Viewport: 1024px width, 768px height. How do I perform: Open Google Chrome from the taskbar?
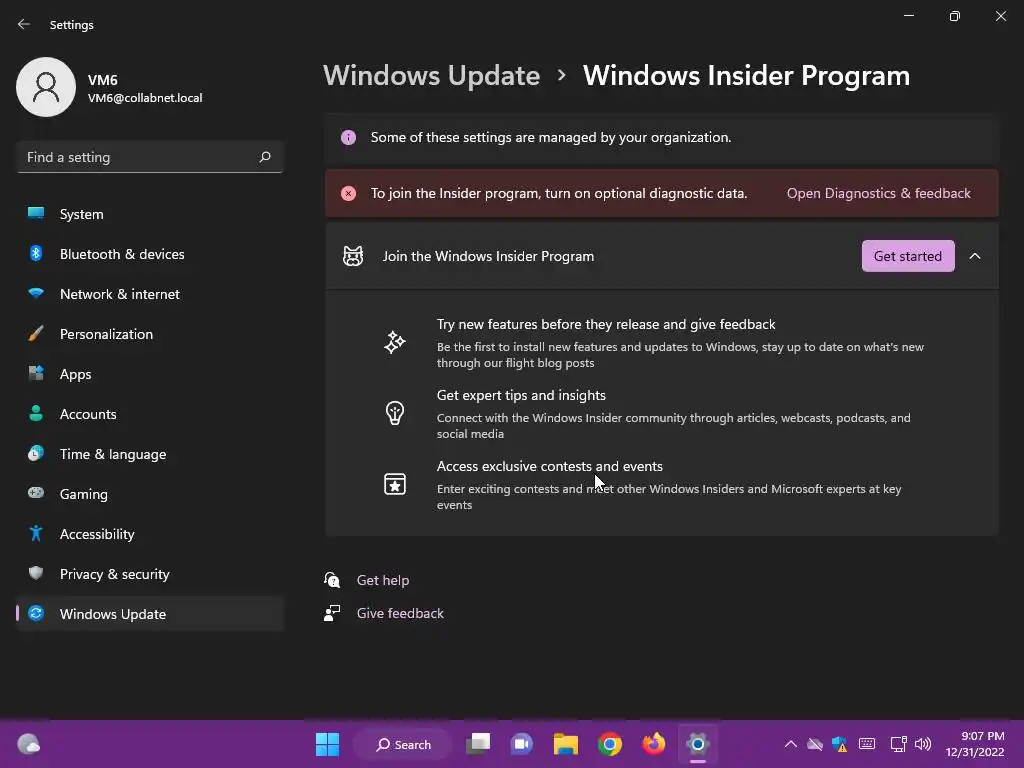[609, 744]
